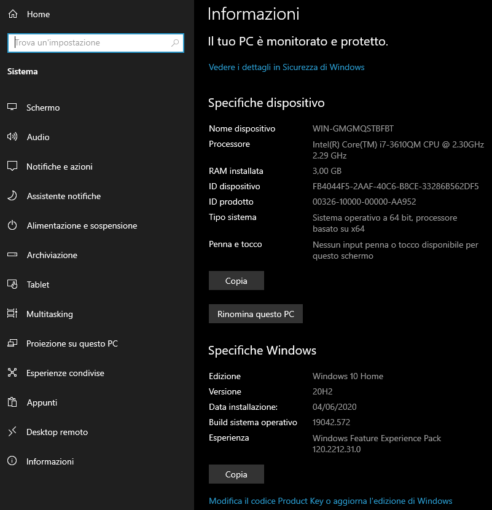Click the Specifiche dispositivo heading
The image size is (492, 510).
tap(266, 103)
